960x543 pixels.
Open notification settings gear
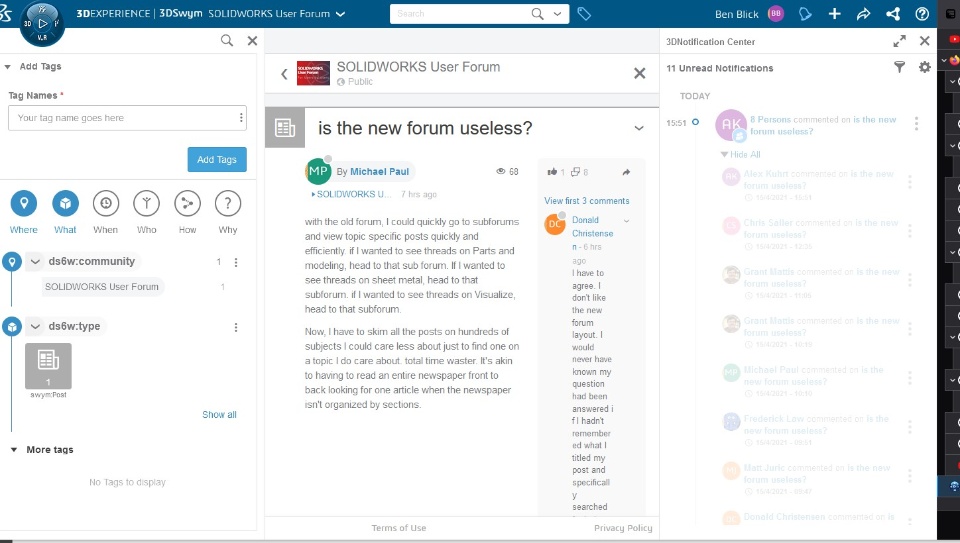924,67
